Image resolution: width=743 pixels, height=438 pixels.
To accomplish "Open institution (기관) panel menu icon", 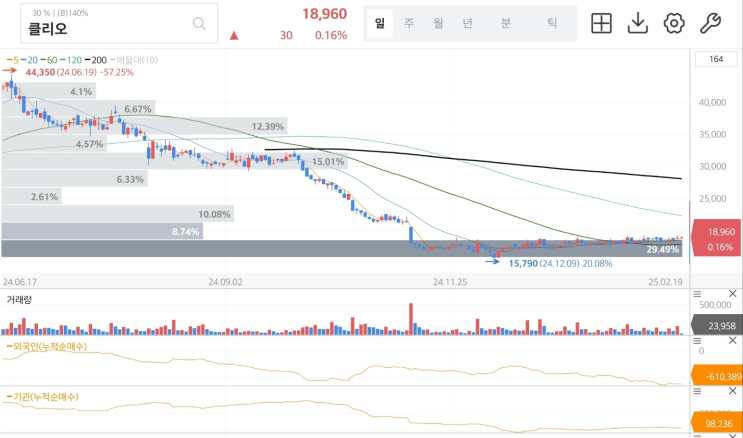I will point(697,391).
